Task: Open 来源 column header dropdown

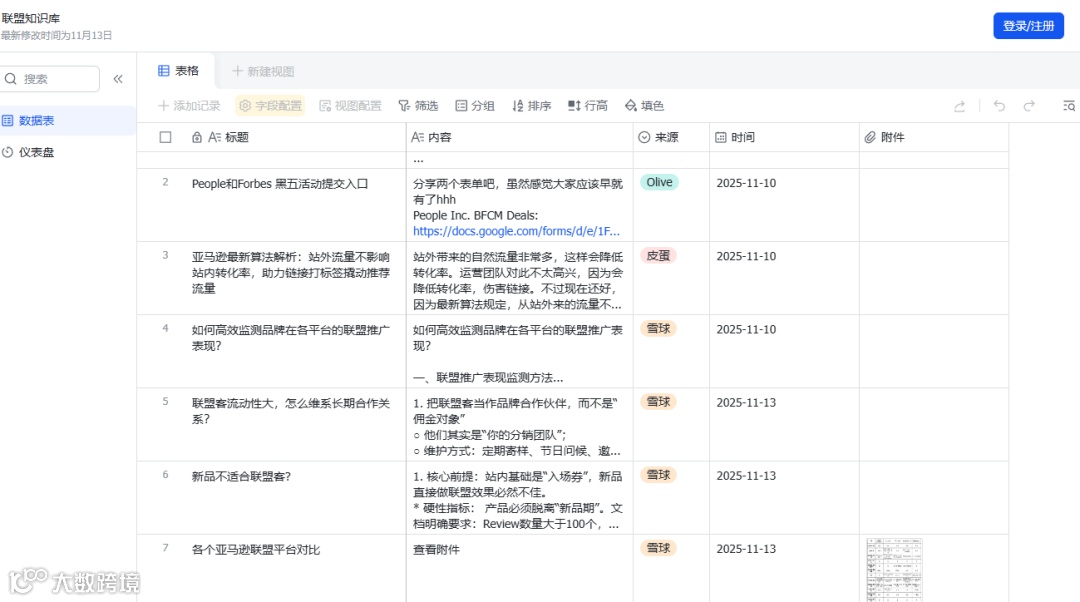Action: [x=659, y=137]
